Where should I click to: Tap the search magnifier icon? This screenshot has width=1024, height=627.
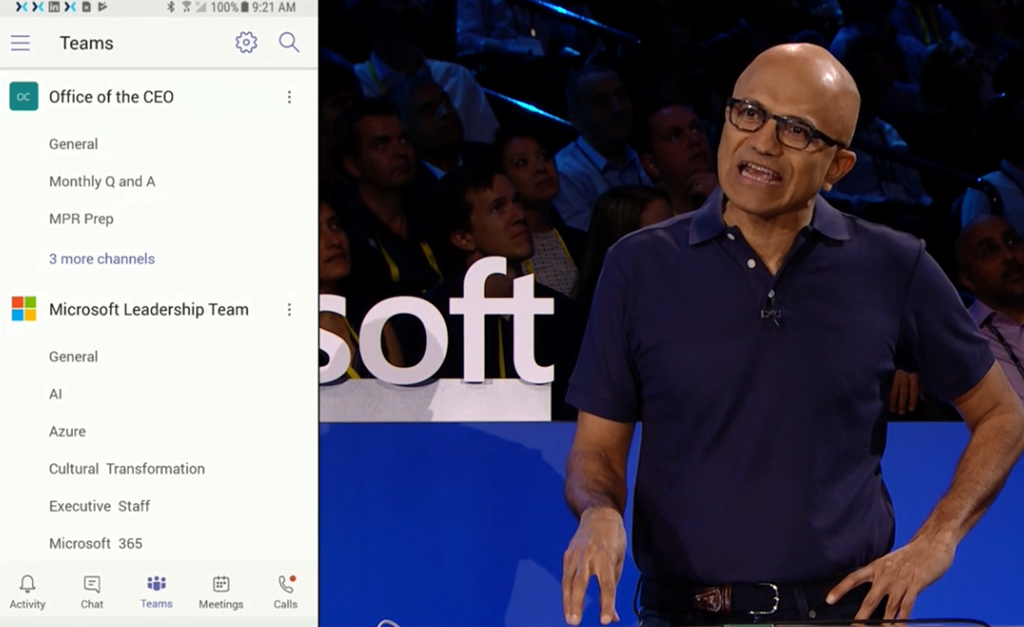289,42
